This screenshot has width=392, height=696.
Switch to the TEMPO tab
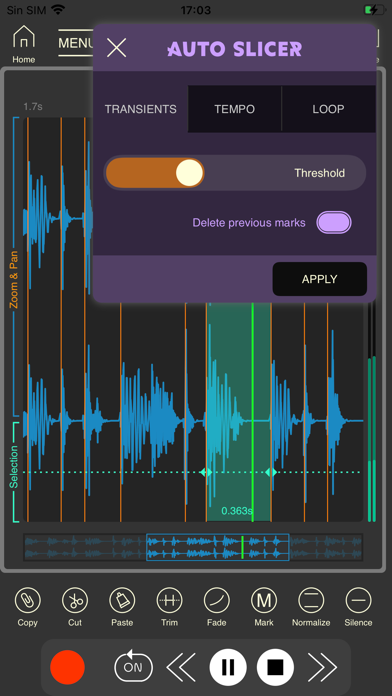235,109
